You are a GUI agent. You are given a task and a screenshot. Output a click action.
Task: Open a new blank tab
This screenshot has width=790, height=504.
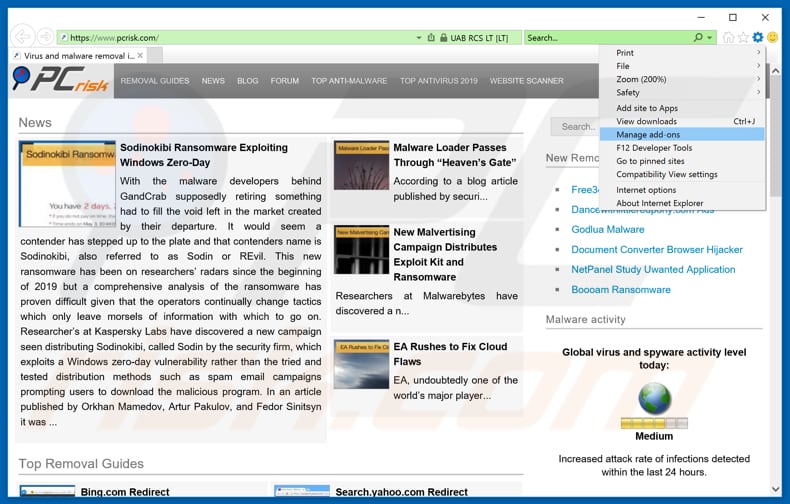pos(155,55)
